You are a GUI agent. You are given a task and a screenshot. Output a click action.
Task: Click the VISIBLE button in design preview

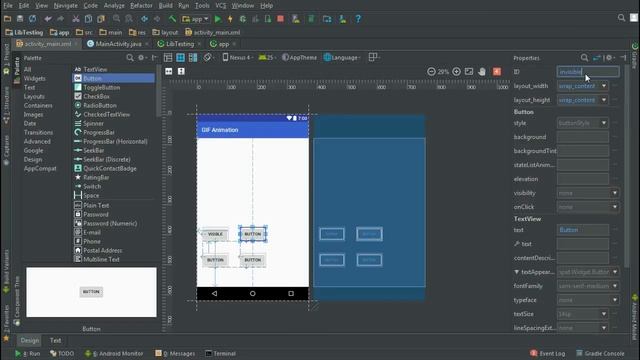coord(215,234)
